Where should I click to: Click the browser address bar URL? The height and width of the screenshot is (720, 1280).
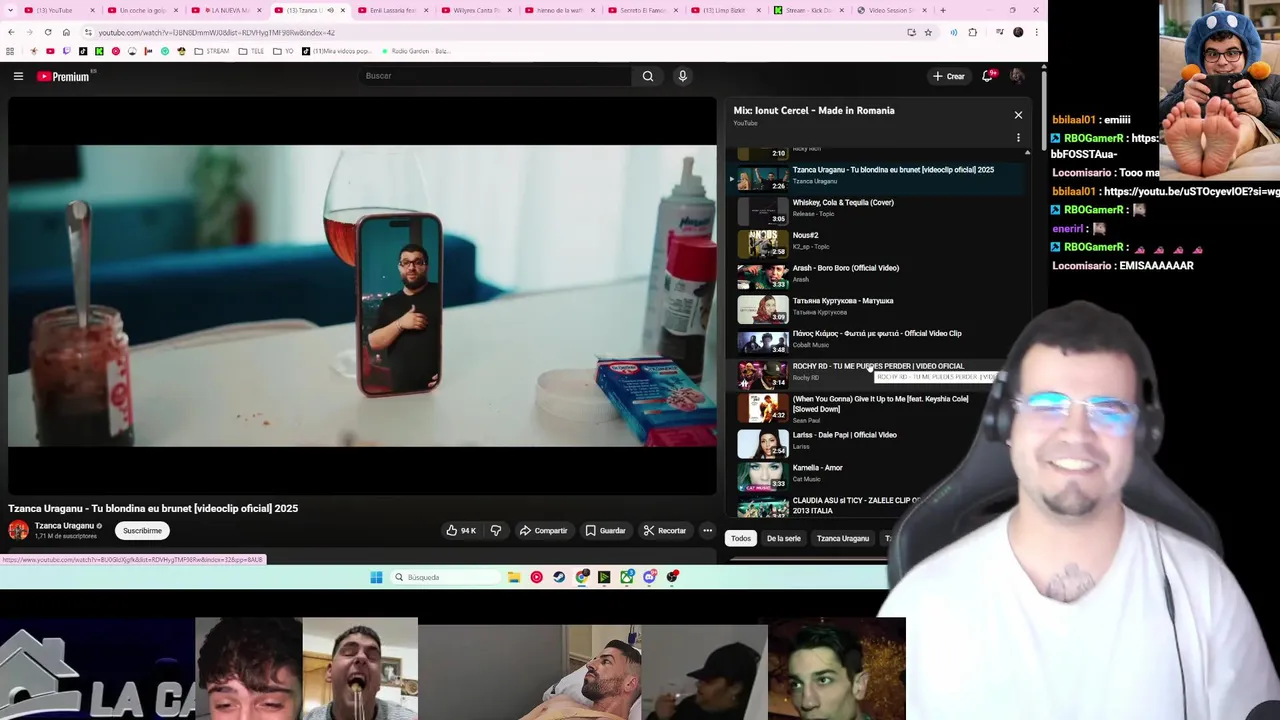(217, 32)
